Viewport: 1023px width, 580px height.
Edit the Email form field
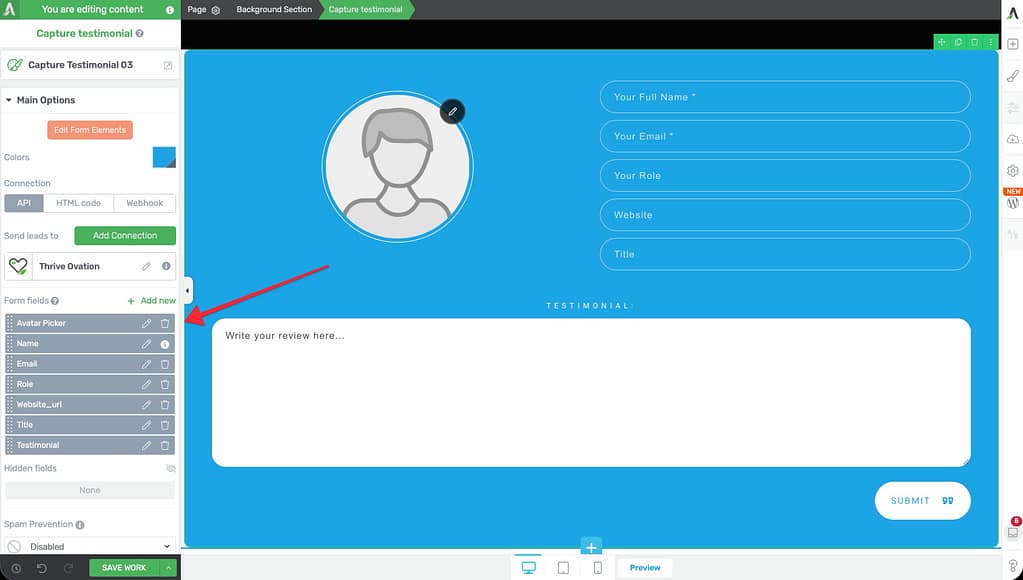click(x=146, y=364)
